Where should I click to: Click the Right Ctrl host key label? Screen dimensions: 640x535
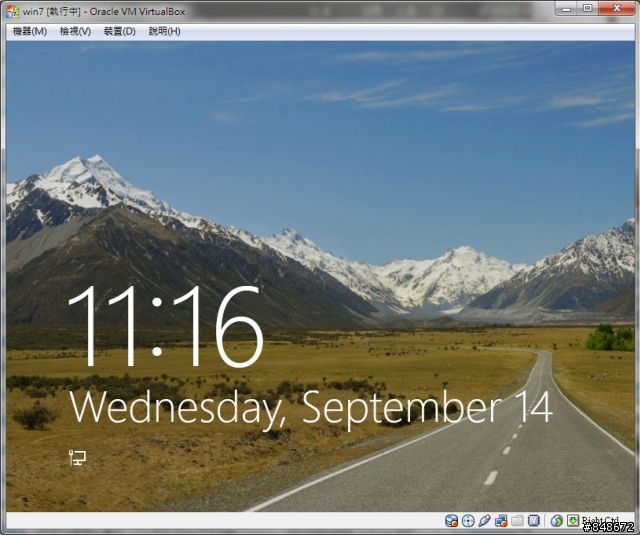[600, 521]
